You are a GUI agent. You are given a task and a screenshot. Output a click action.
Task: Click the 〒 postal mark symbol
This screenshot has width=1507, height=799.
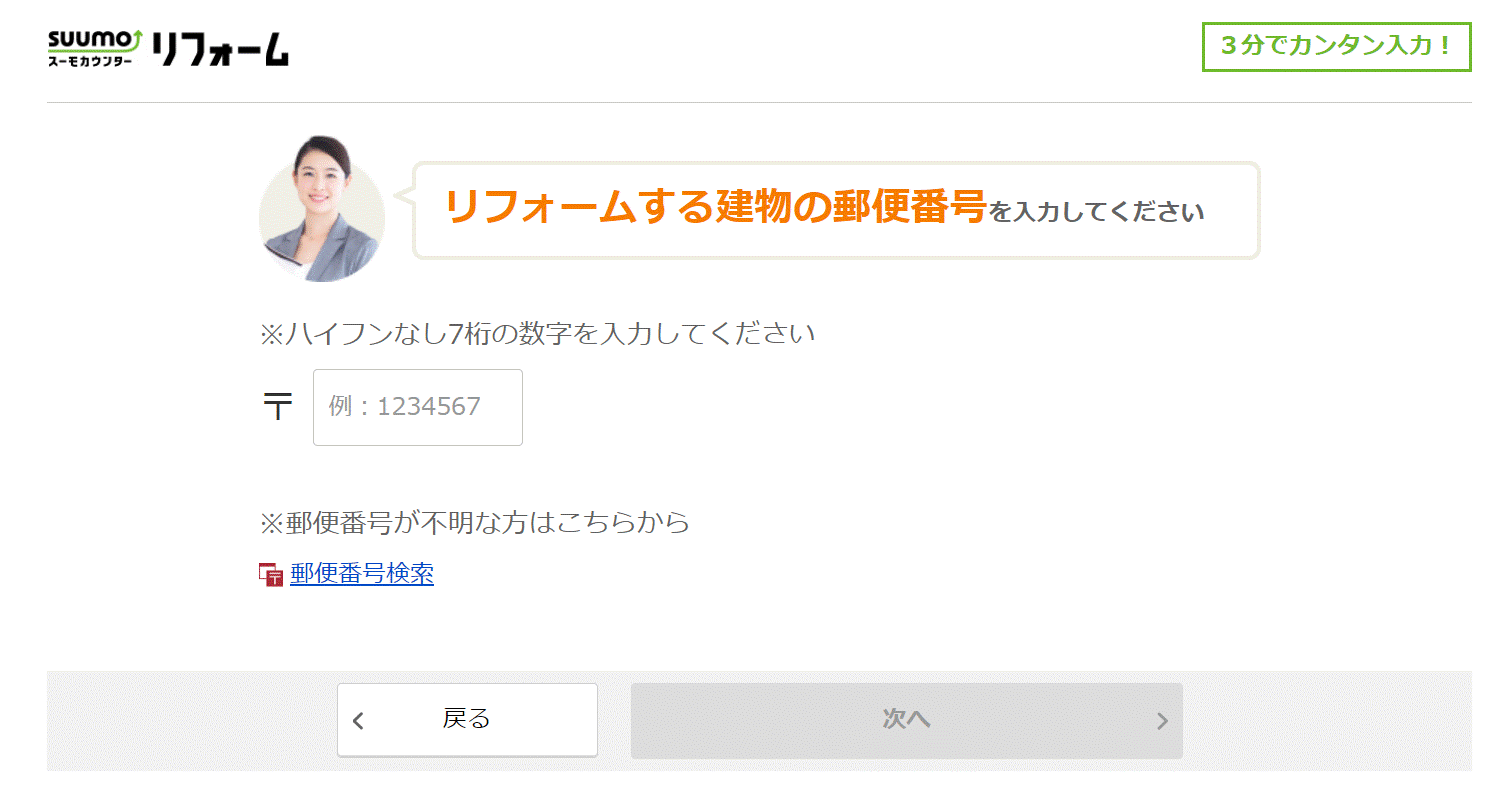point(278,406)
